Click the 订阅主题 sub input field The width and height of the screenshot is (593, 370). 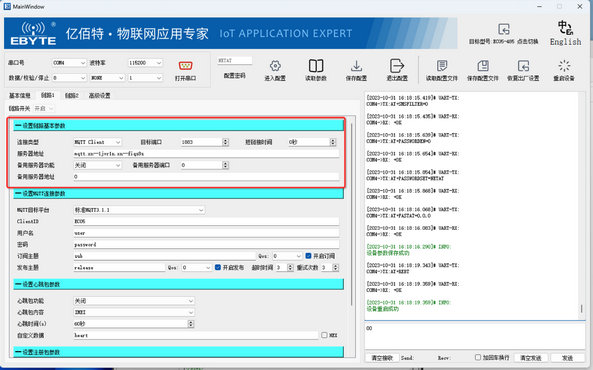pyautogui.click(x=165, y=256)
